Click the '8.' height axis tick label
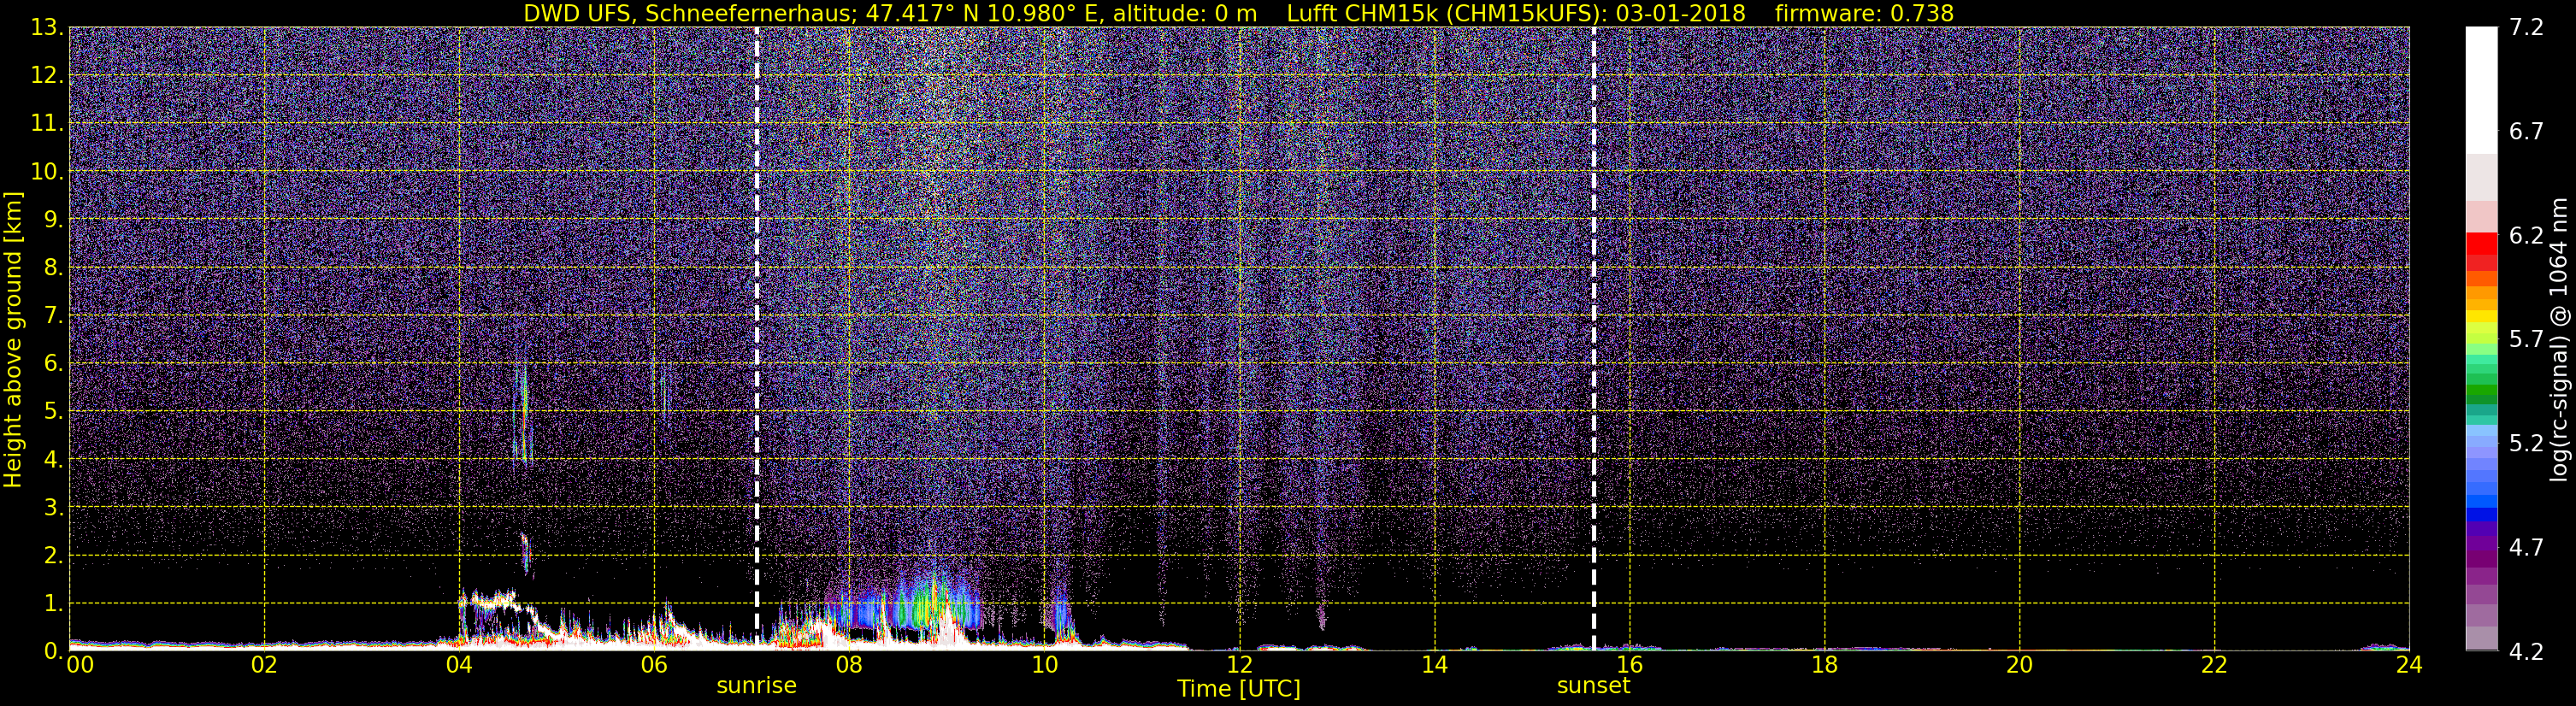 pyautogui.click(x=54, y=267)
